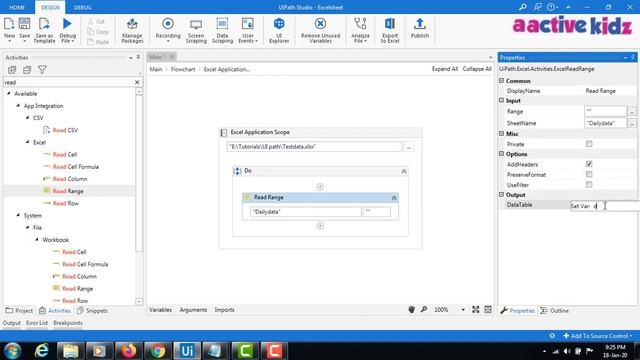
Task: Open Analyze File tool
Action: (x=360, y=30)
